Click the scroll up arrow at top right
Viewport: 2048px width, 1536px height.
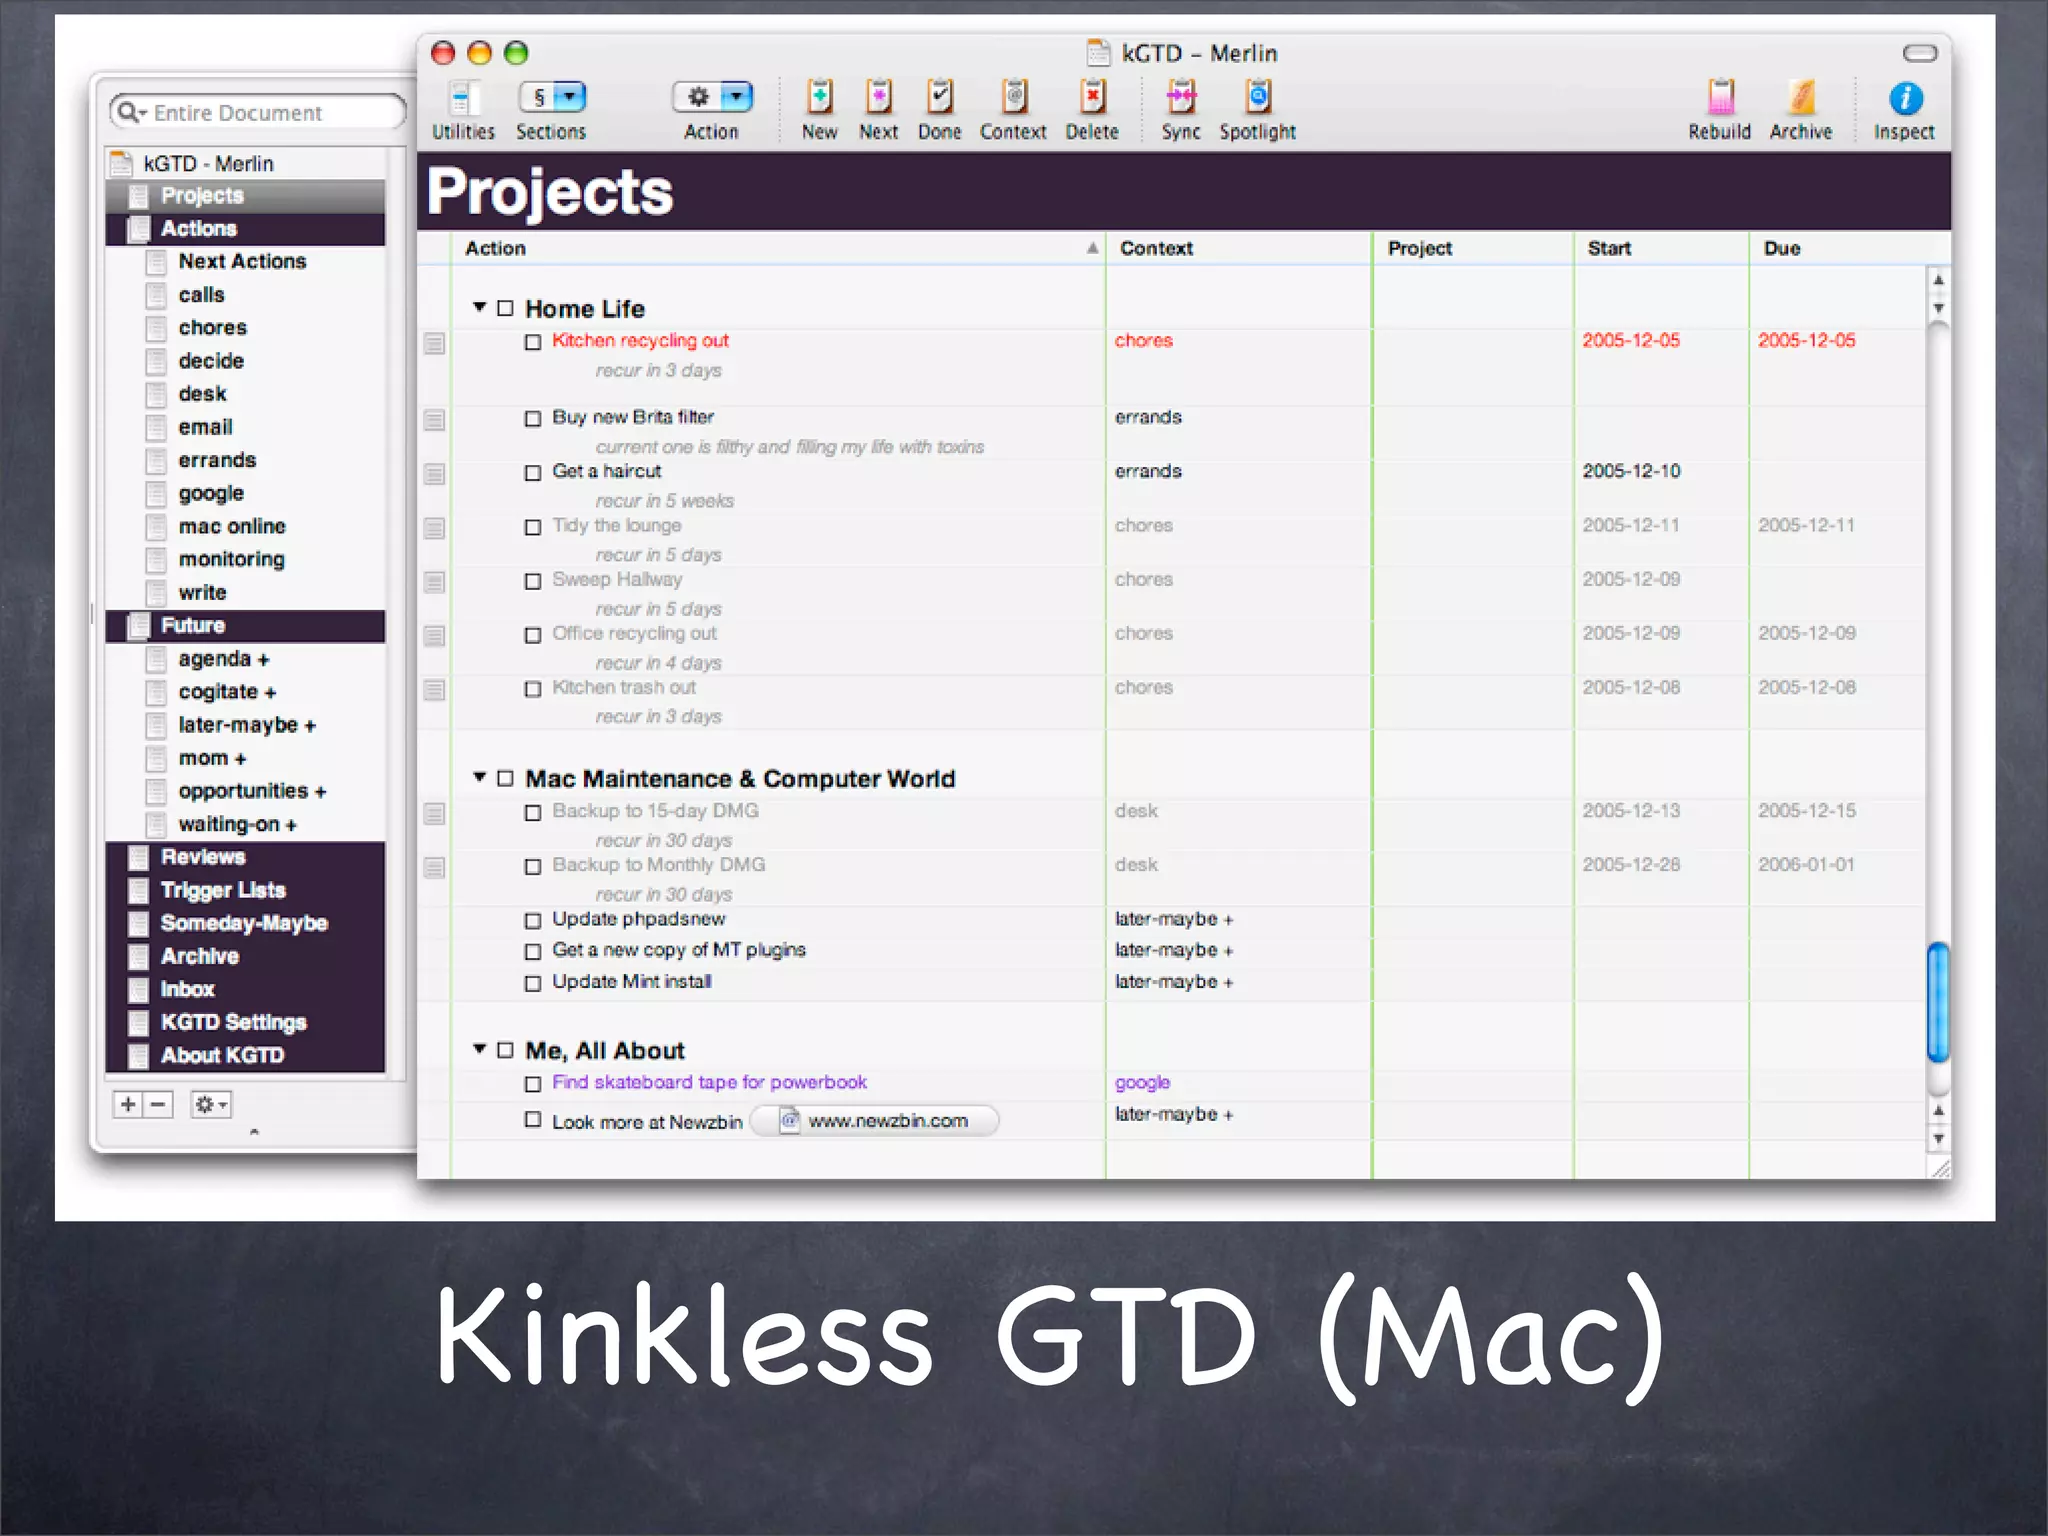(x=1938, y=281)
